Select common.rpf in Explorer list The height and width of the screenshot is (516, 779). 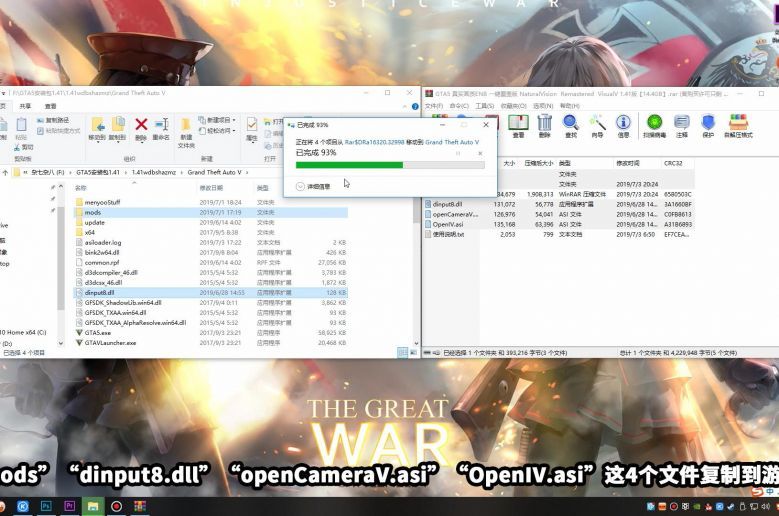(211, 263)
